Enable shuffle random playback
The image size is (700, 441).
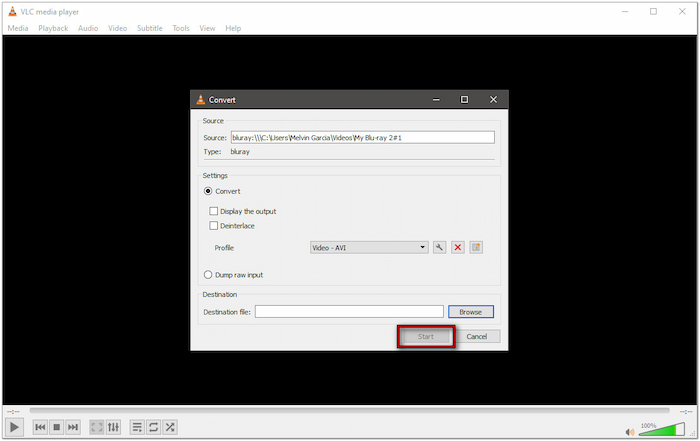tap(169, 427)
